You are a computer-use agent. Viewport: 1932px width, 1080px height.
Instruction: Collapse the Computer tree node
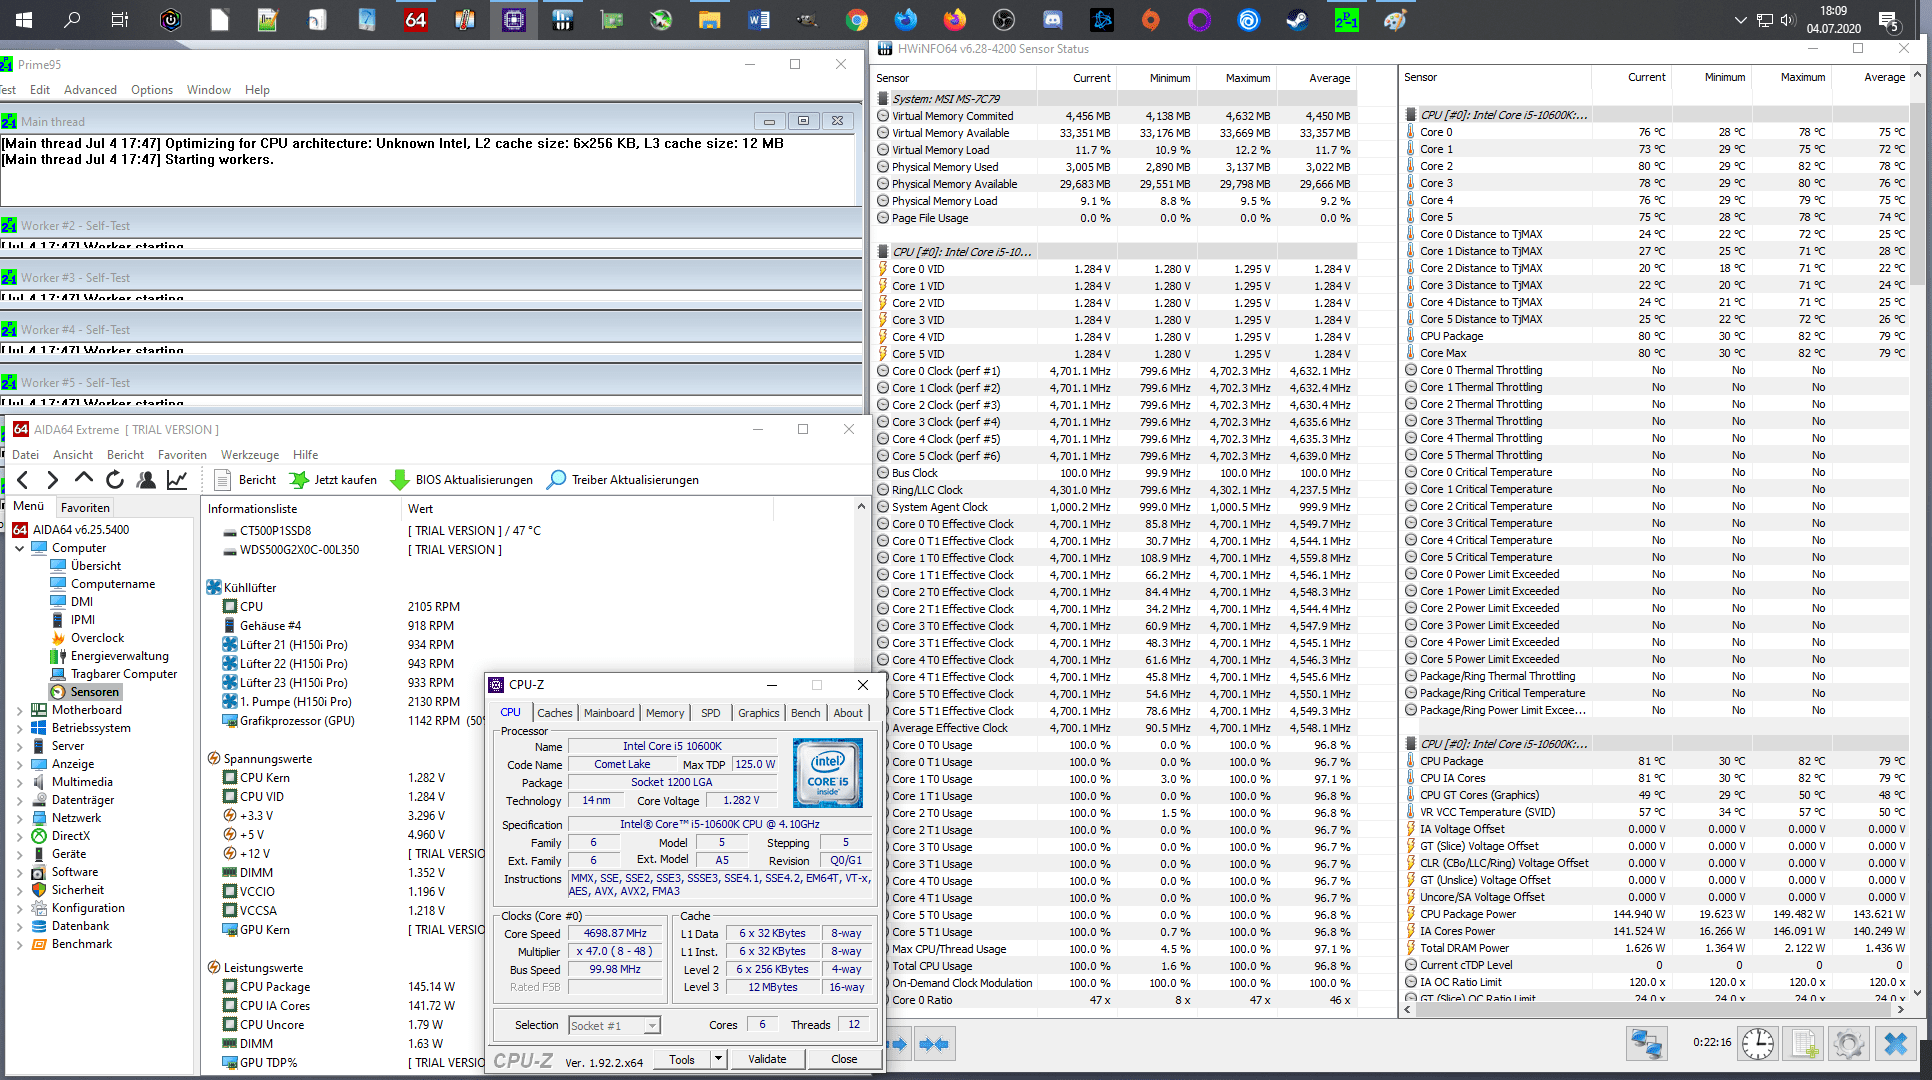tap(20, 548)
